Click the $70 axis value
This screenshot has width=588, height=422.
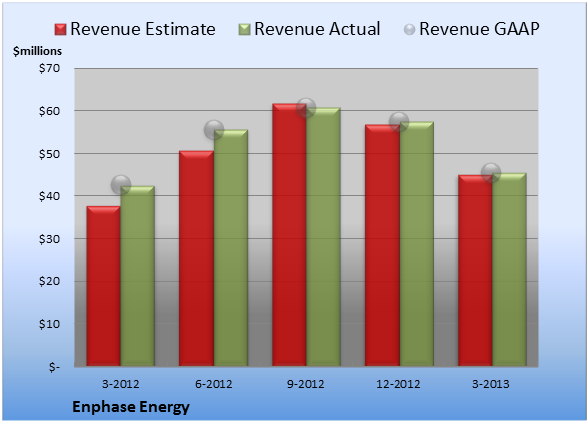tap(49, 68)
